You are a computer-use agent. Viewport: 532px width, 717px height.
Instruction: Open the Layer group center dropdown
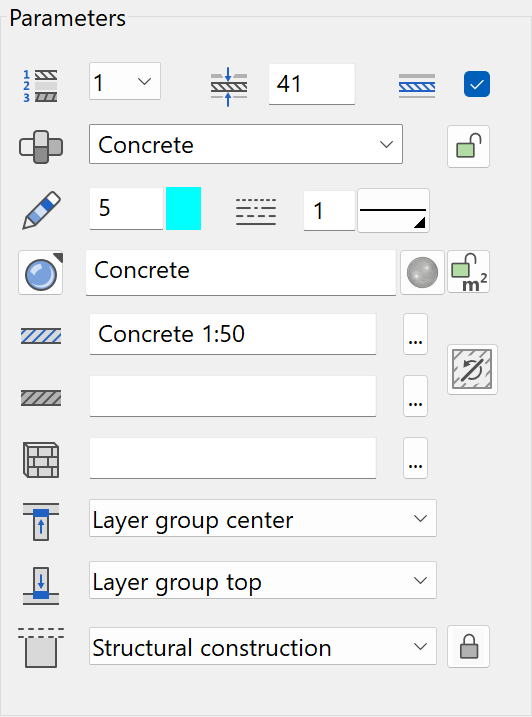coord(263,518)
